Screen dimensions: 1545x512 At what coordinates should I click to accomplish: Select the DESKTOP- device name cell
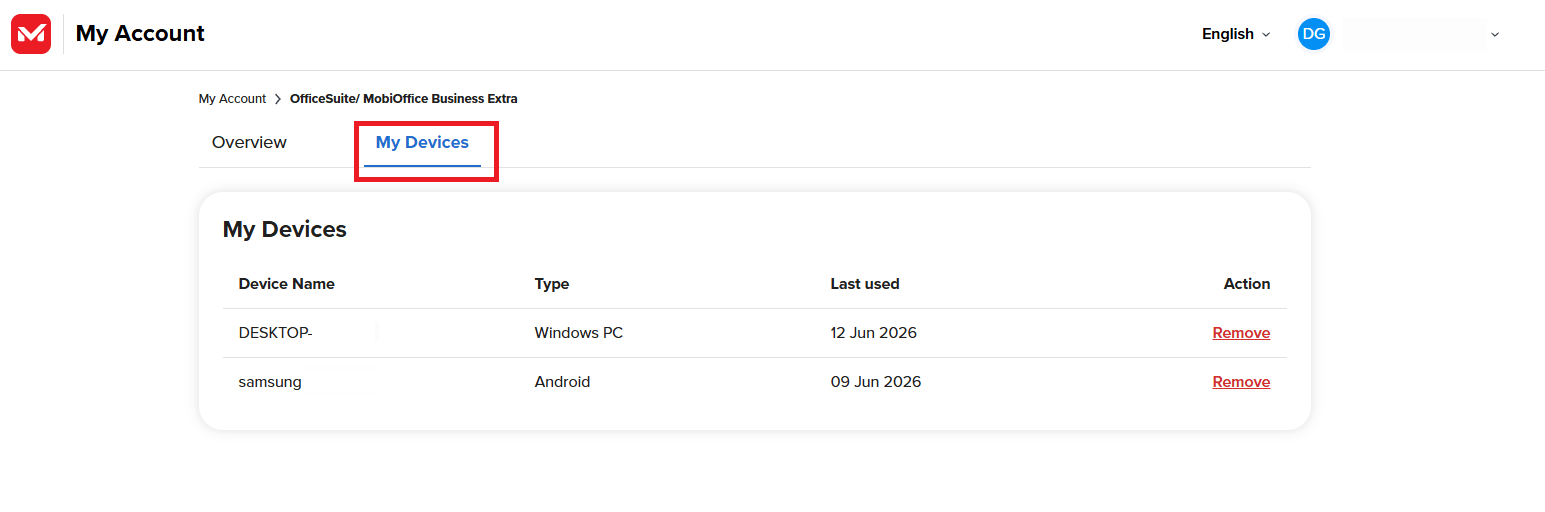276,333
